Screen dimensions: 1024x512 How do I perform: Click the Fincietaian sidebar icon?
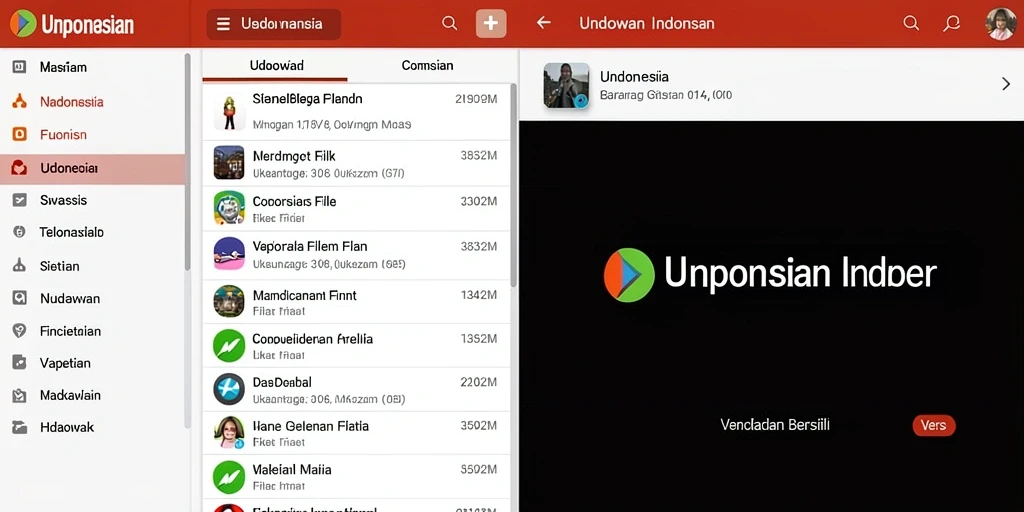pos(20,331)
